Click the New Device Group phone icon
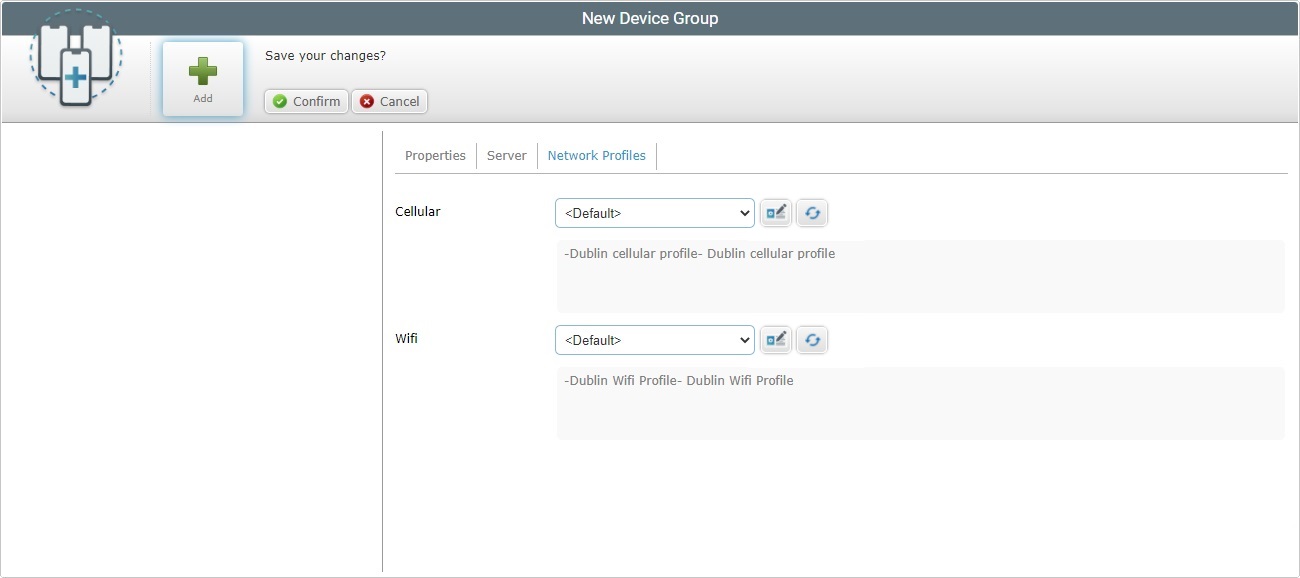The image size is (1300, 578). coord(74,60)
